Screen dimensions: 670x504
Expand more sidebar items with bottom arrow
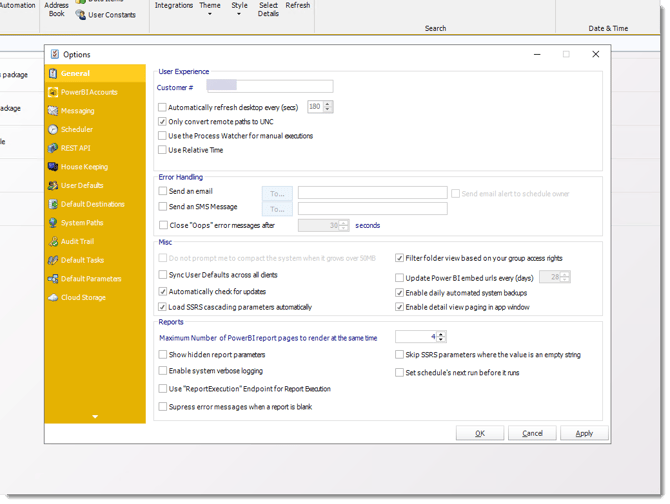95,416
